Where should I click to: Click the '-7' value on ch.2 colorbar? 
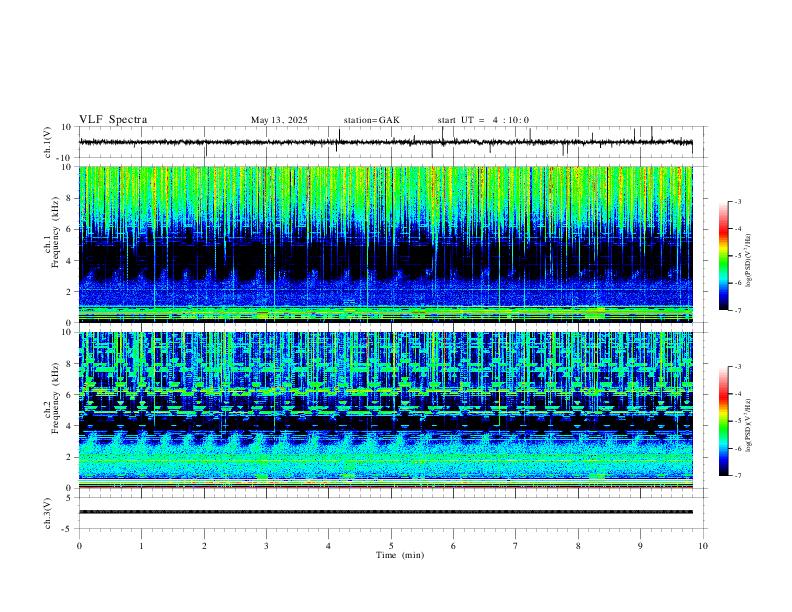738,476
